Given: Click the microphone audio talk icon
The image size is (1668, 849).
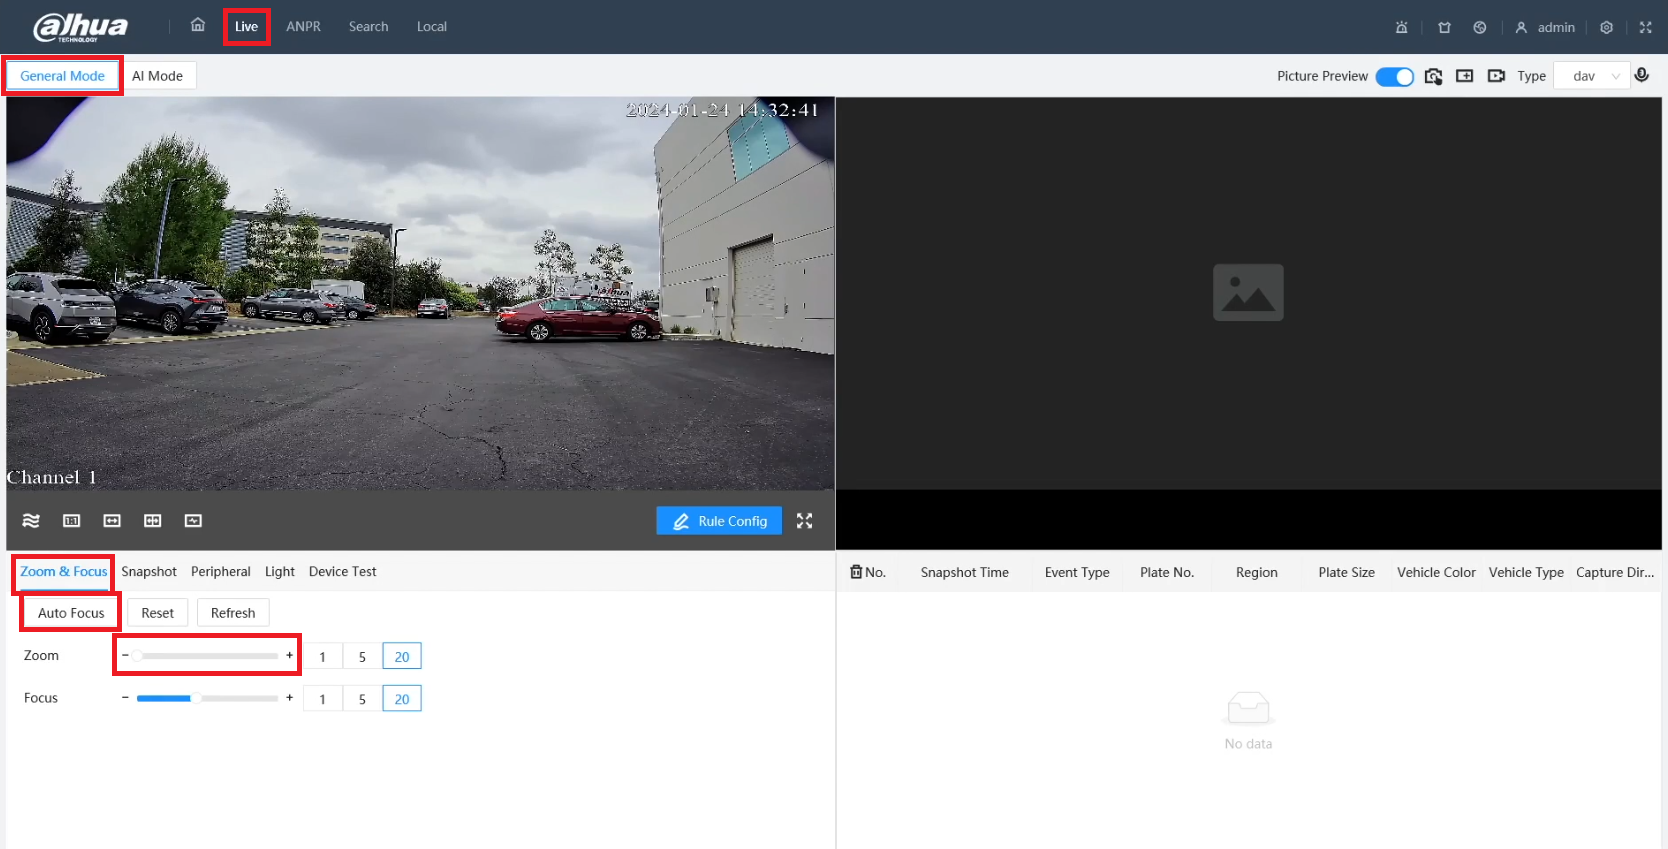Looking at the screenshot, I should pyautogui.click(x=1641, y=76).
